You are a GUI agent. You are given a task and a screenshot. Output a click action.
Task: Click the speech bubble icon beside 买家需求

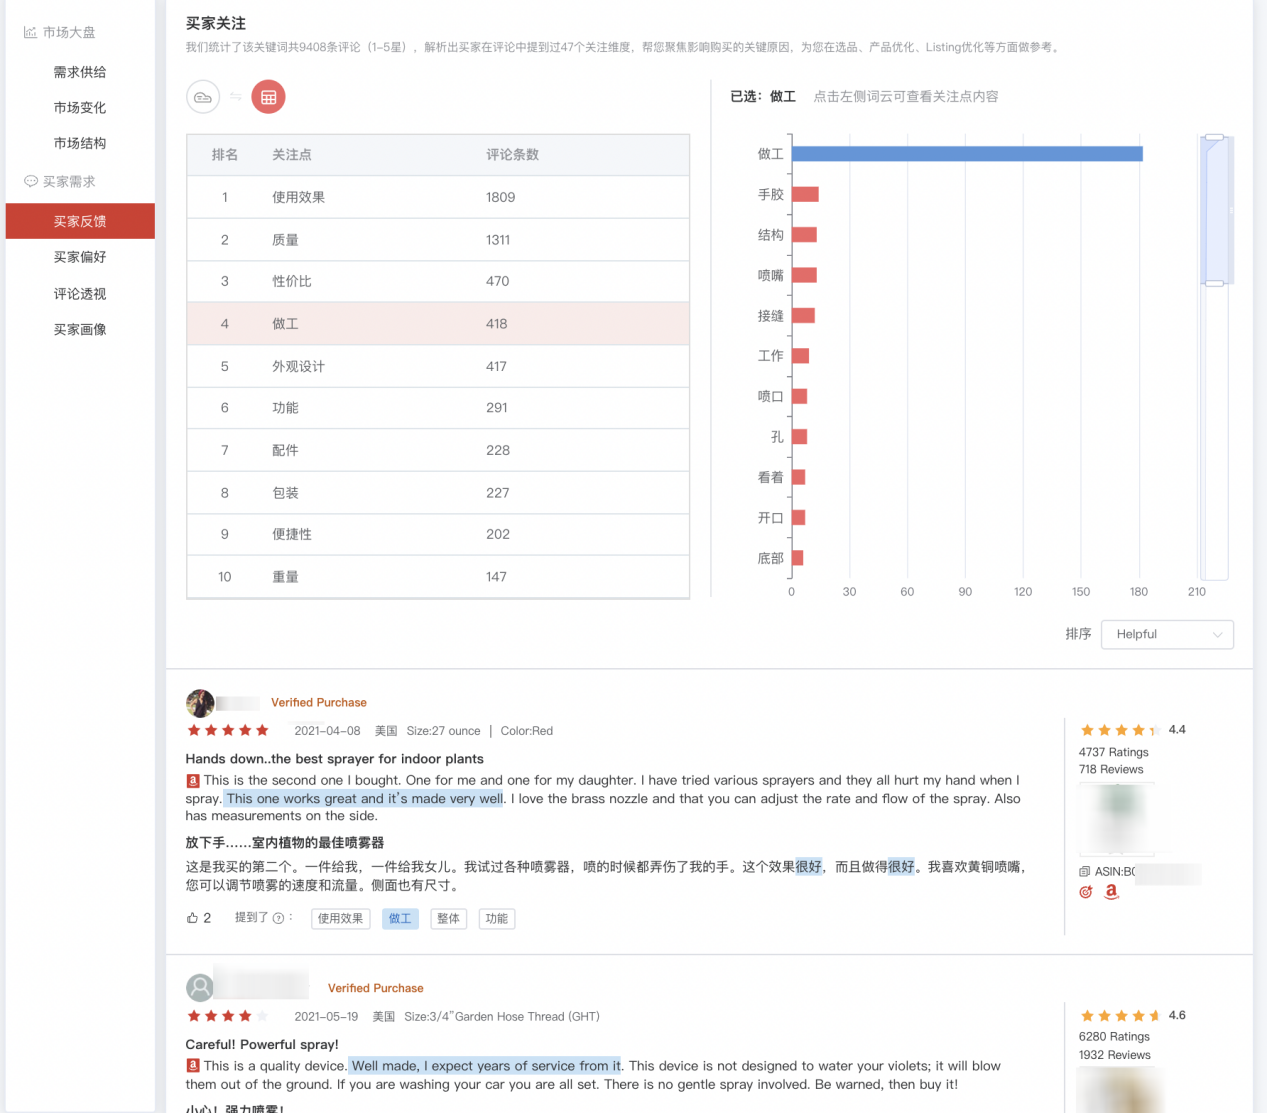click(x=29, y=181)
